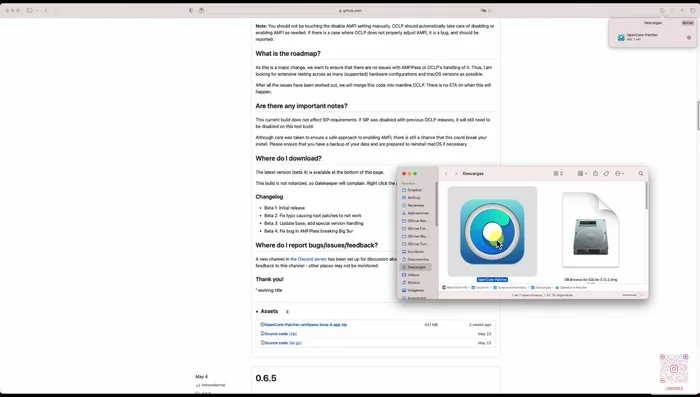
Task: Click Macintosh HD in Finder path bar
Action: 454,288
